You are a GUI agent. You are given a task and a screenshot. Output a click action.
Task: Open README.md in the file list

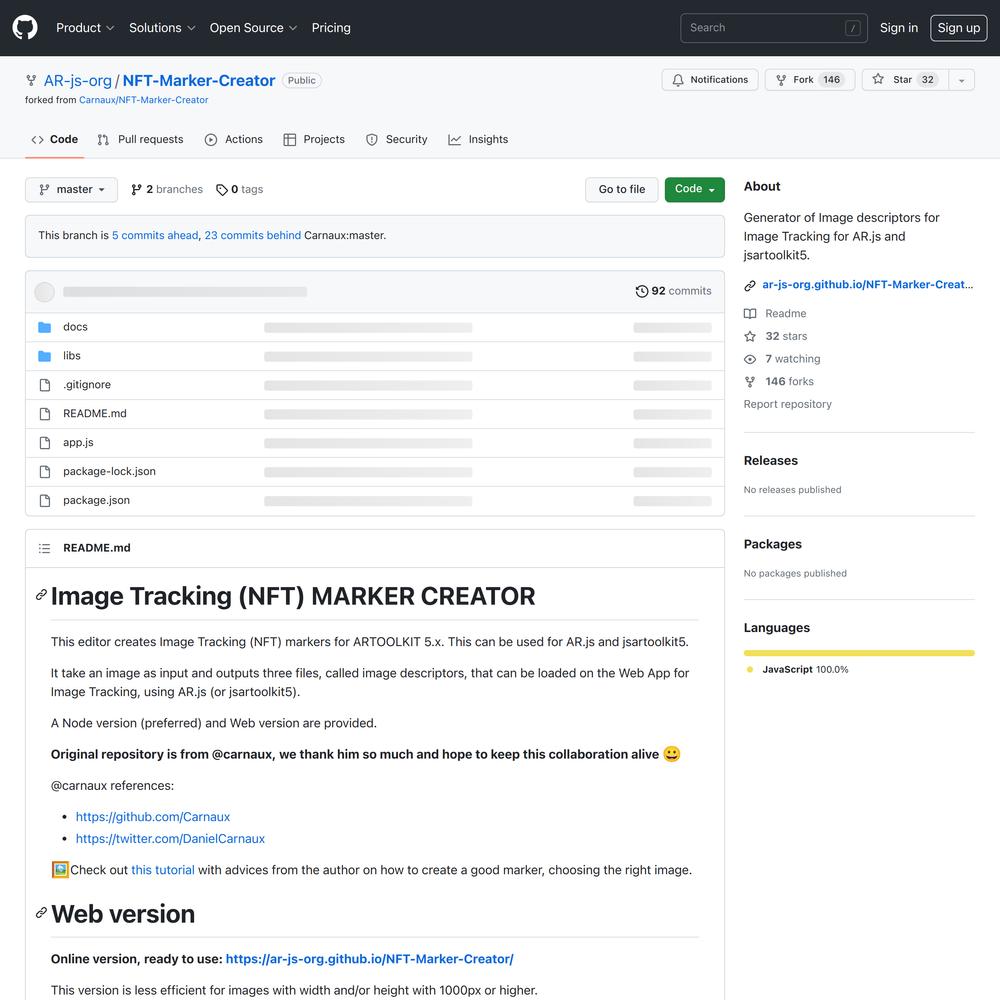tap(94, 414)
